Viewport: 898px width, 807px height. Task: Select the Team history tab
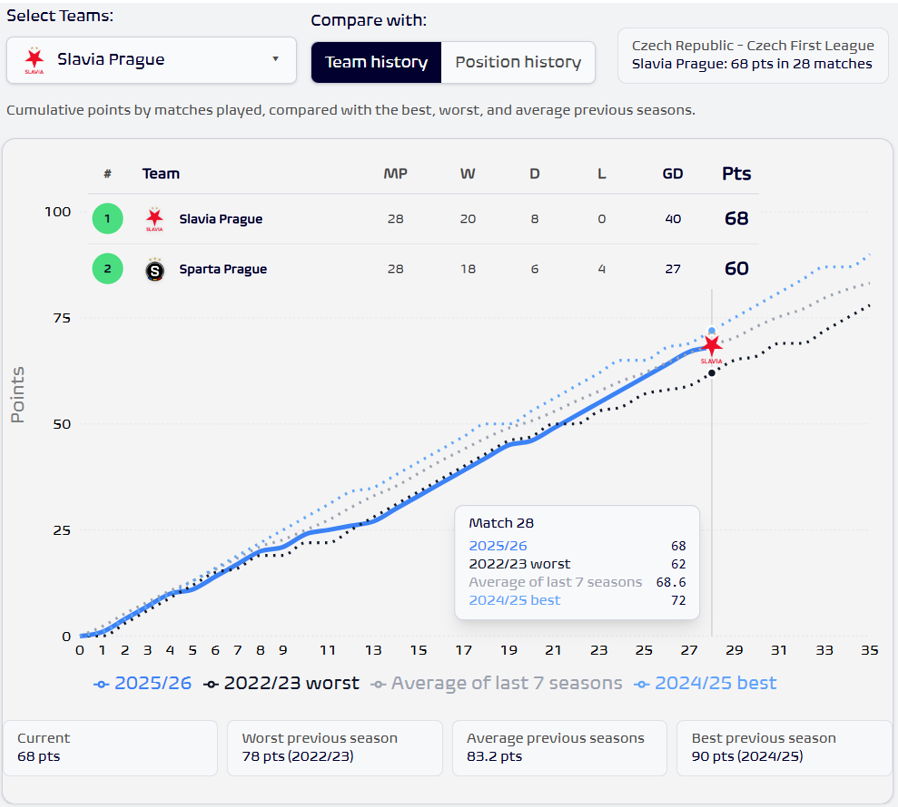376,62
